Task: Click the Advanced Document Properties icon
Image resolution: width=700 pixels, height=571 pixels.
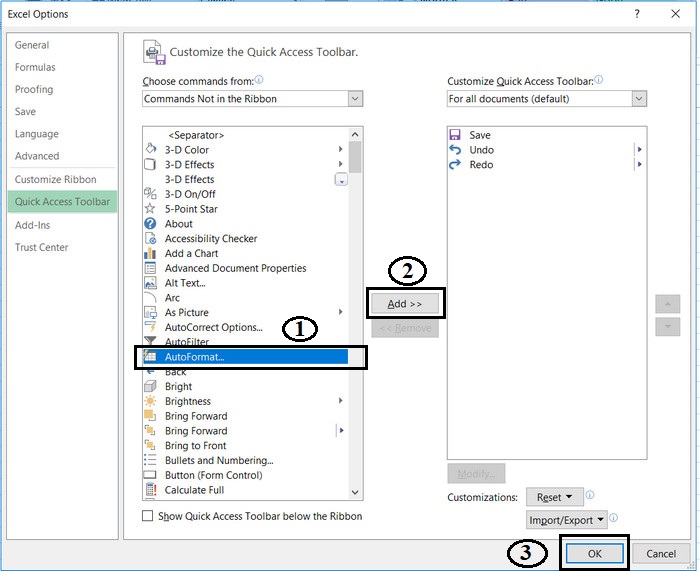Action: pyautogui.click(x=150, y=268)
